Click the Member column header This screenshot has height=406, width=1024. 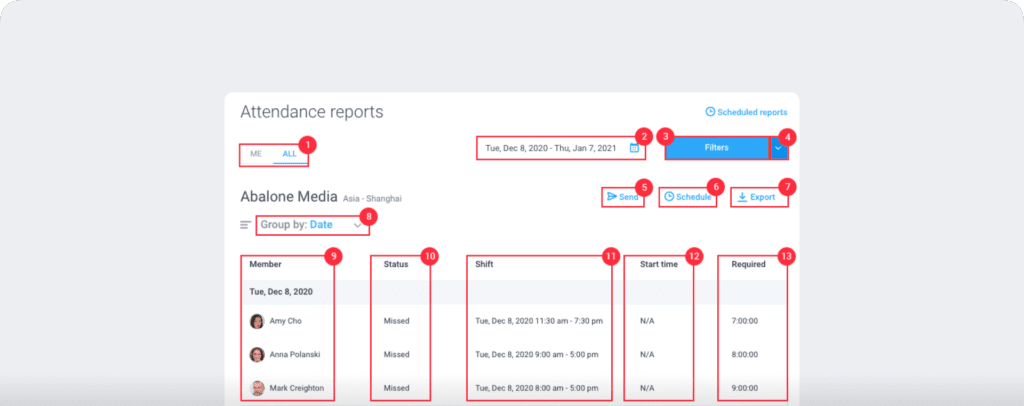point(266,264)
